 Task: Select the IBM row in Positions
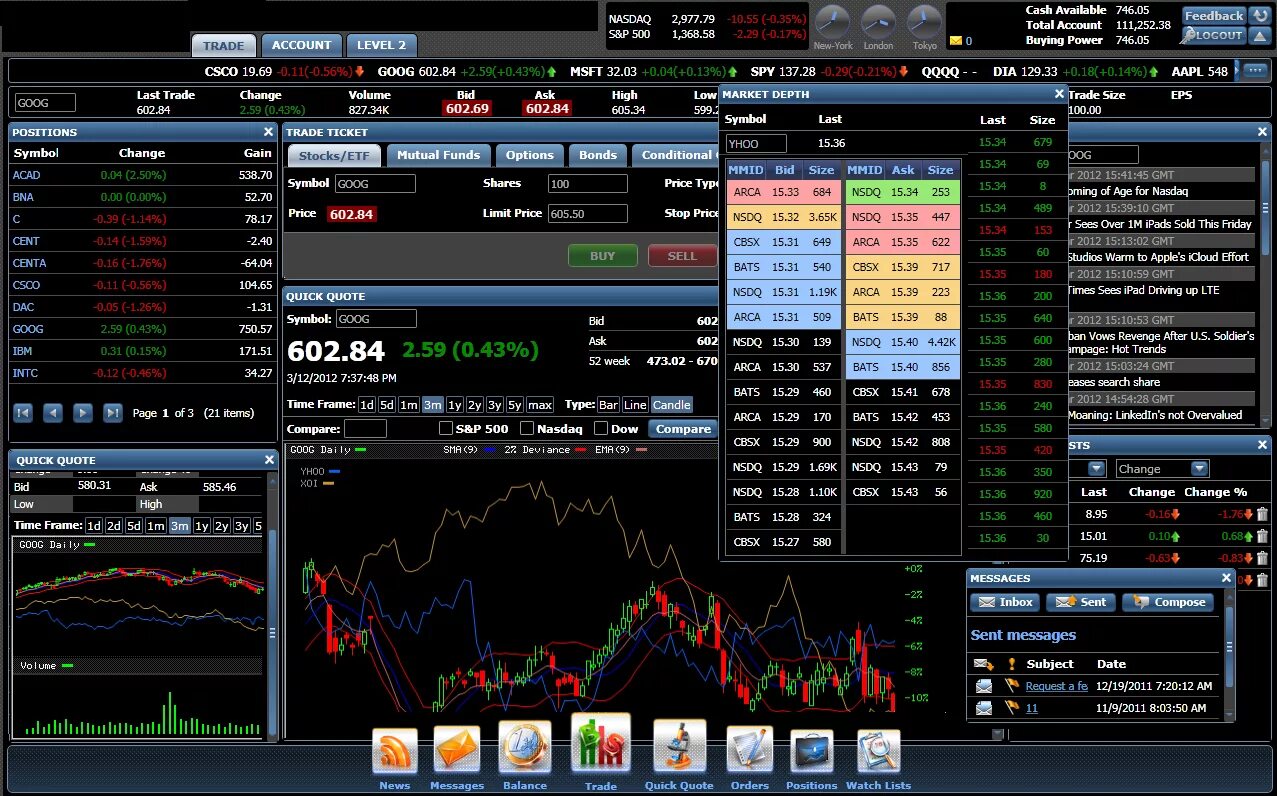click(x=142, y=351)
